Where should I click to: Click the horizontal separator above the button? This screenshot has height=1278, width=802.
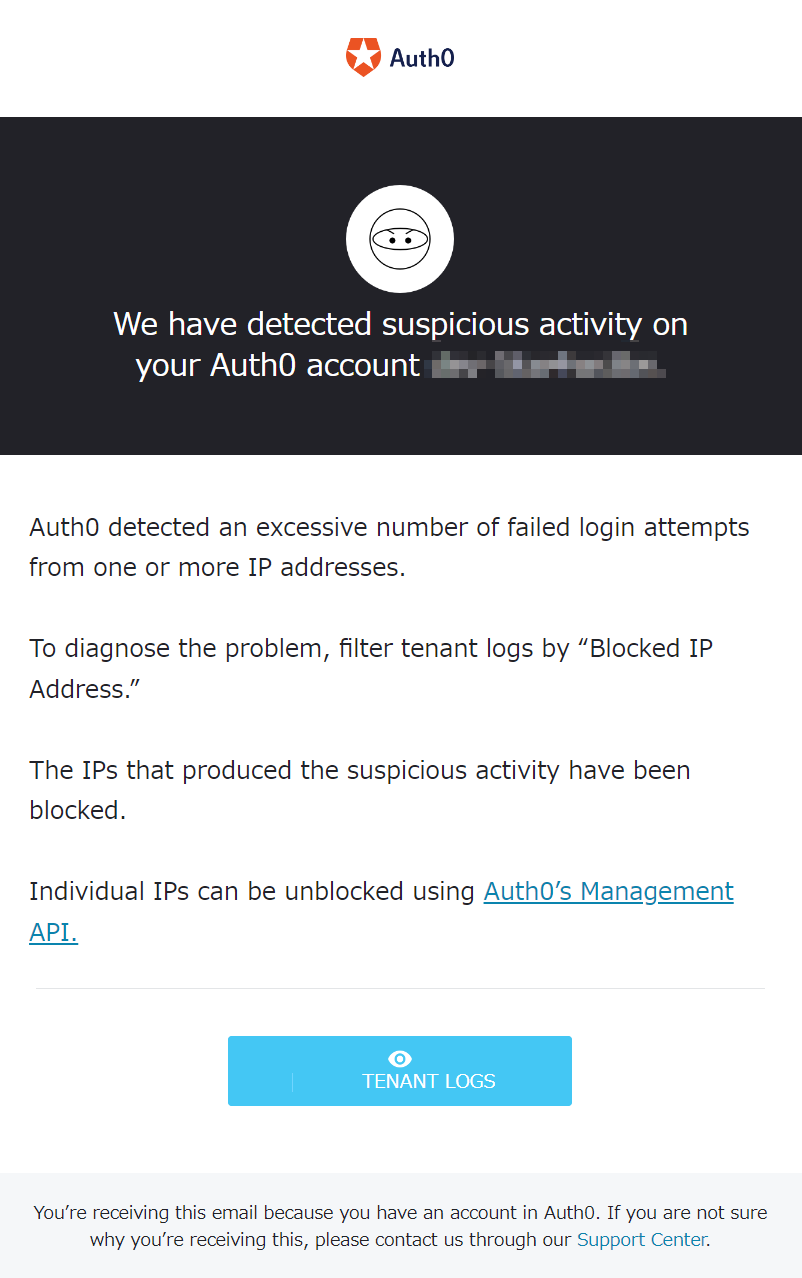tap(400, 989)
